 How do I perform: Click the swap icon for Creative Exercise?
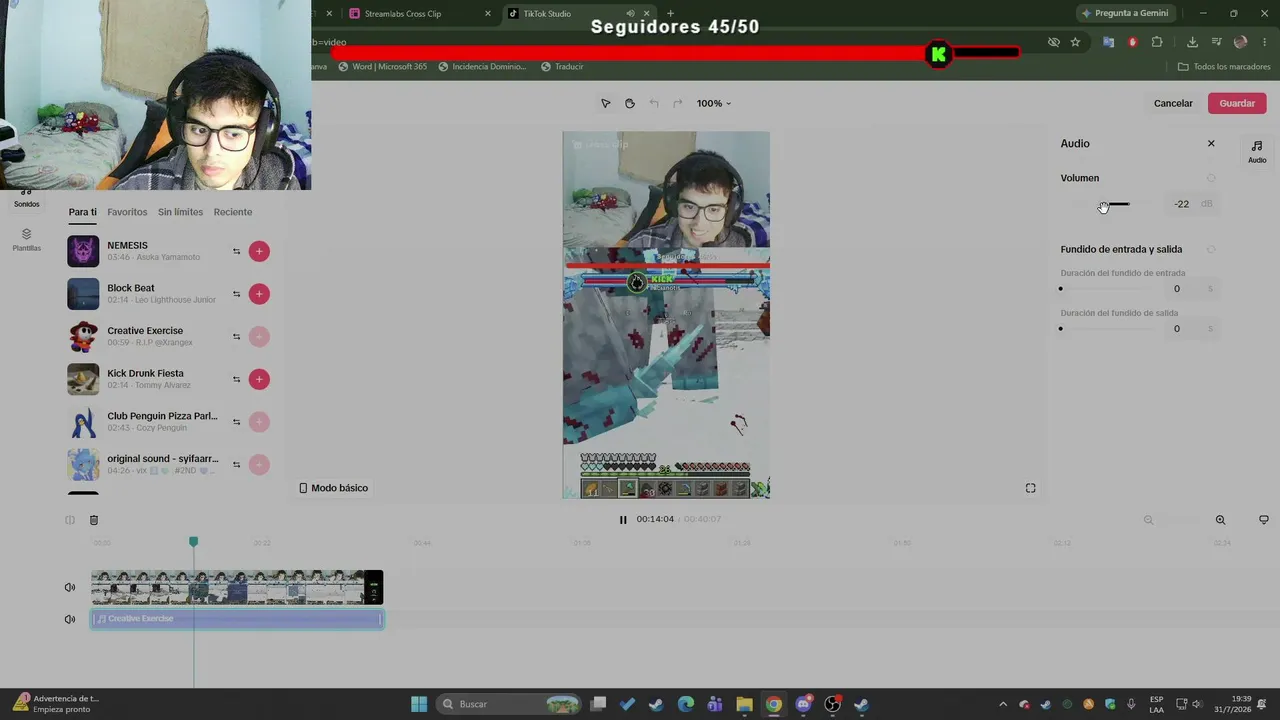tap(237, 337)
